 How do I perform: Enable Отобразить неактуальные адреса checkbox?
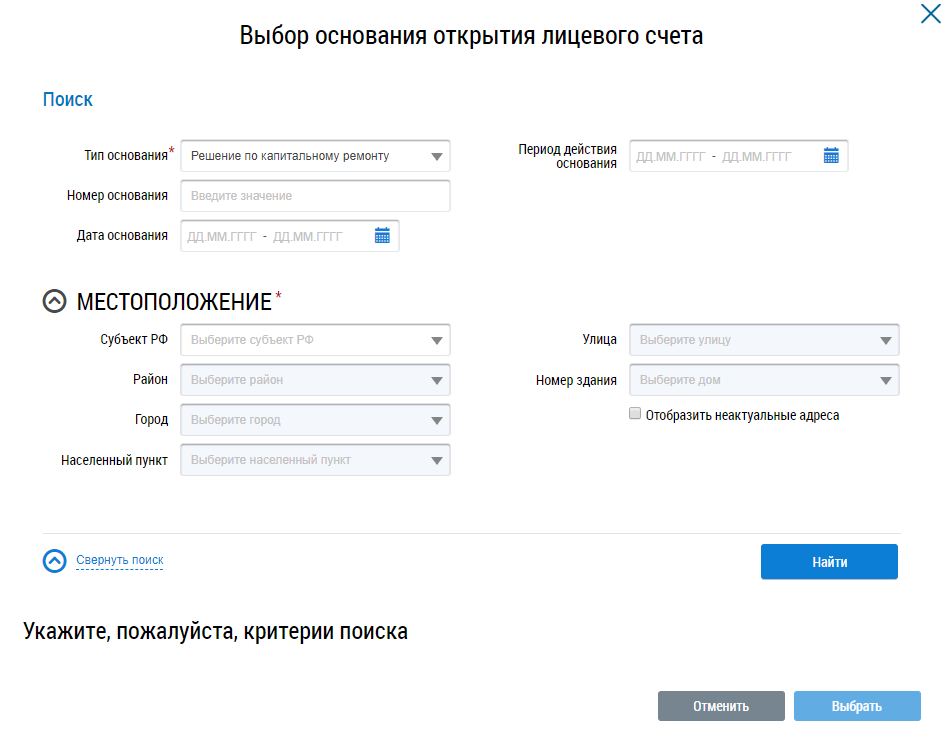click(x=634, y=414)
